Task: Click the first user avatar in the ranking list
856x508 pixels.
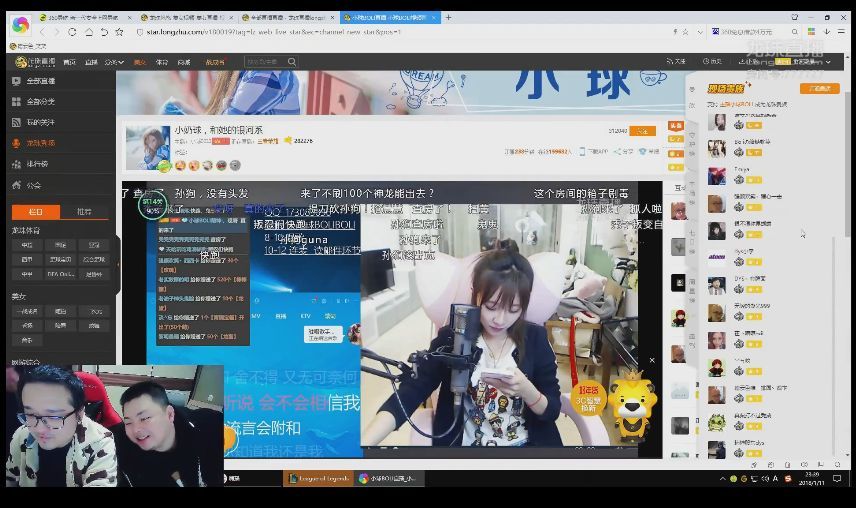Action: pos(717,122)
